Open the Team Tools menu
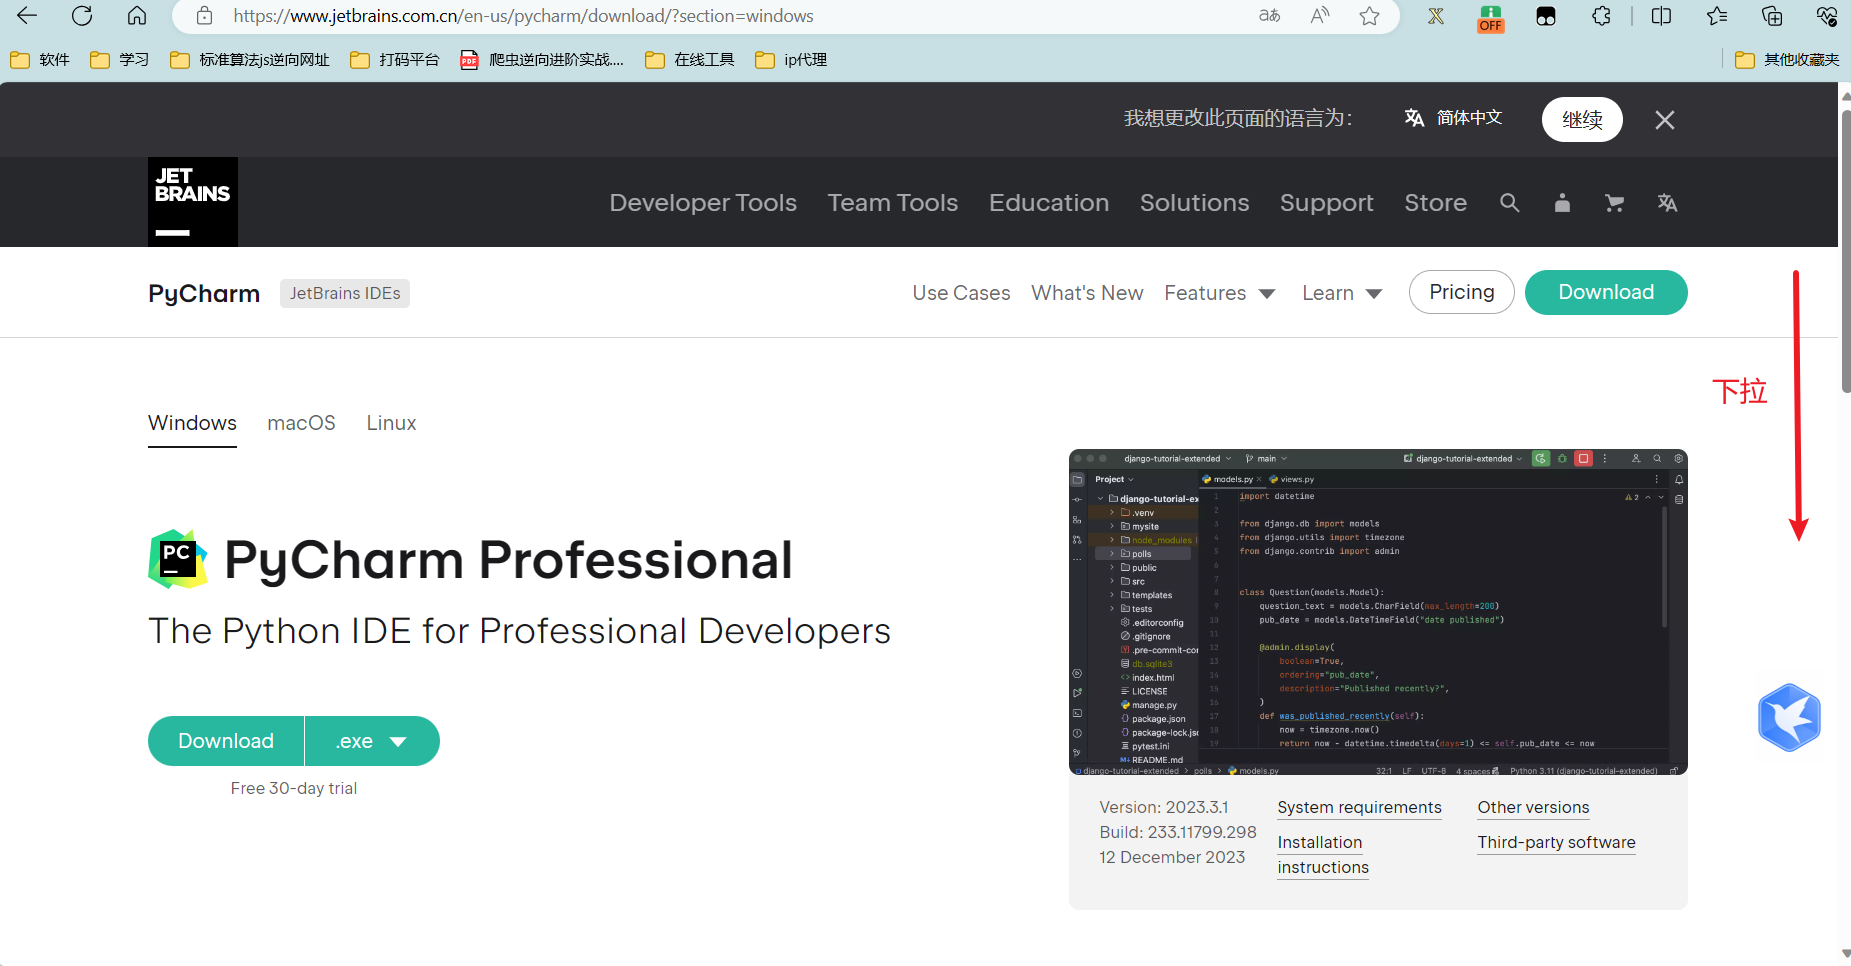 (893, 203)
